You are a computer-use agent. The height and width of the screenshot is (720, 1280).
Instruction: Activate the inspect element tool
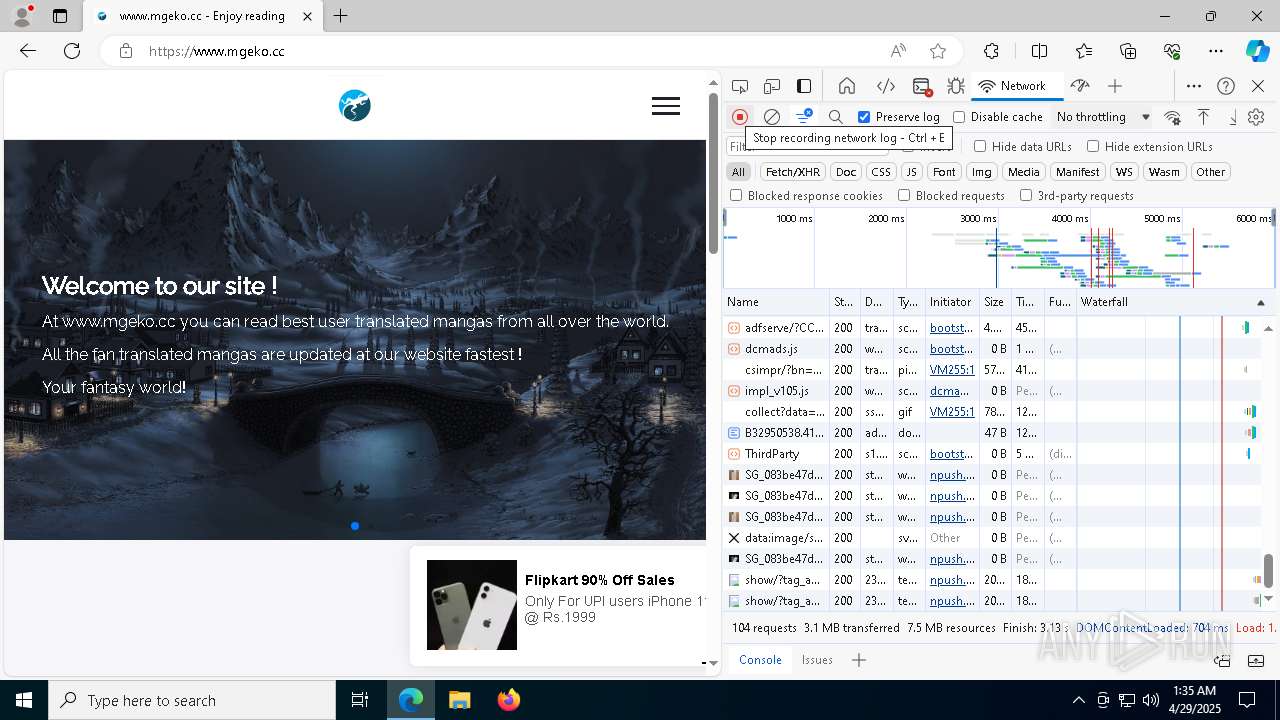(740, 86)
